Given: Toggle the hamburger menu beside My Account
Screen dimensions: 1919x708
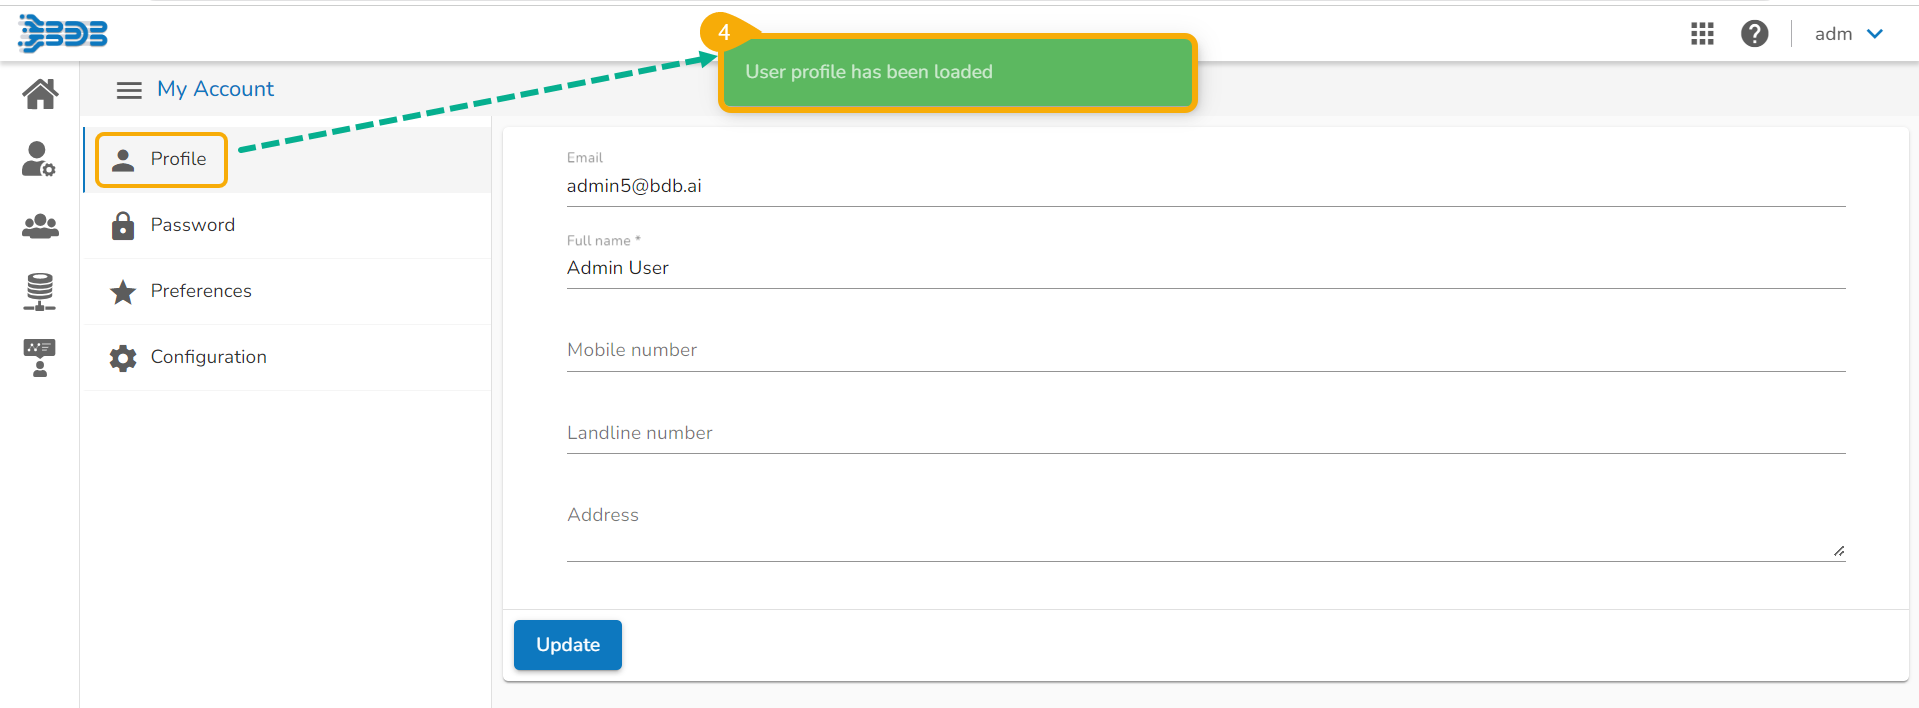Looking at the screenshot, I should [129, 90].
